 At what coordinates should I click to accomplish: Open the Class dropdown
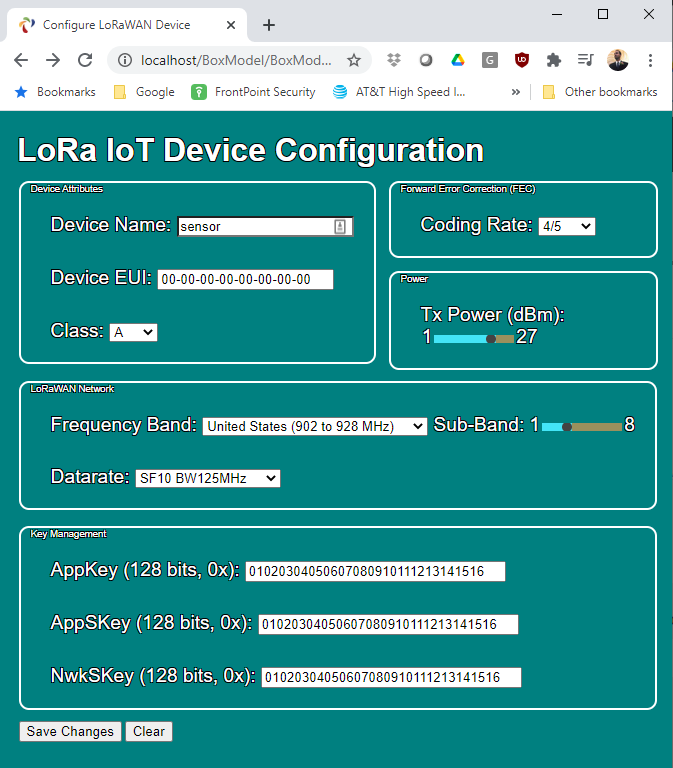click(x=133, y=332)
